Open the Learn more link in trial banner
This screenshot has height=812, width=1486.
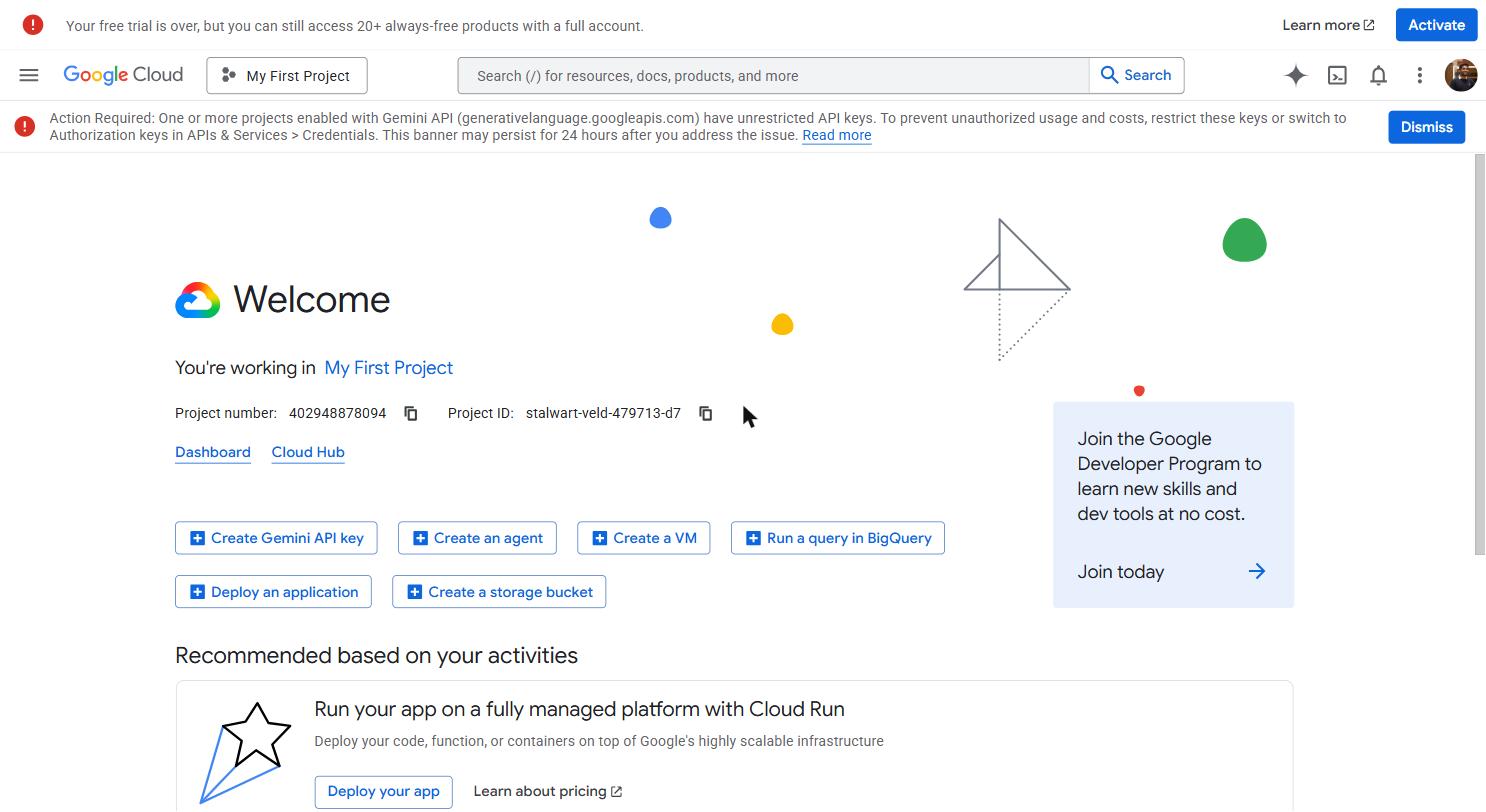click(1328, 25)
